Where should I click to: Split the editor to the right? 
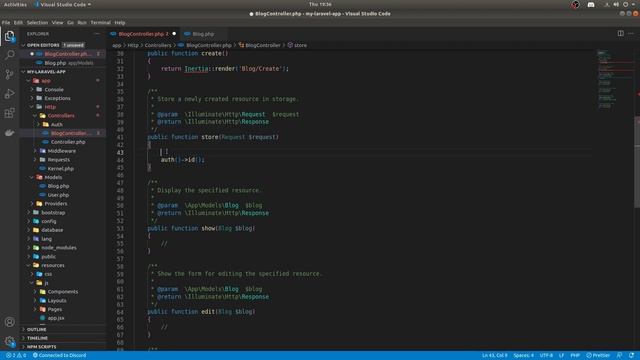tap(620, 33)
